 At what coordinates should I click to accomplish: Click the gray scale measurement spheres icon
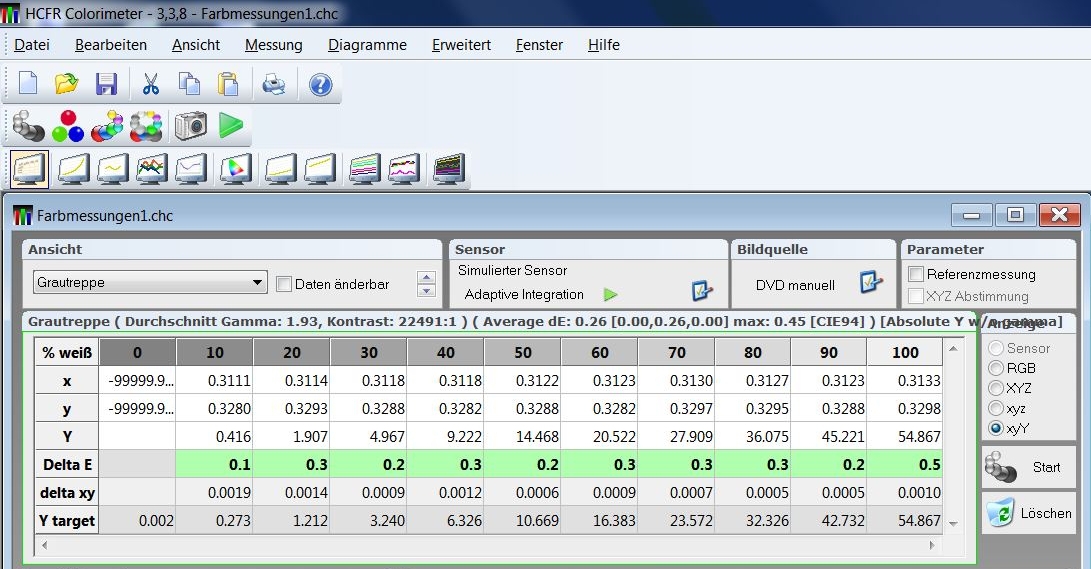pyautogui.click(x=28, y=126)
